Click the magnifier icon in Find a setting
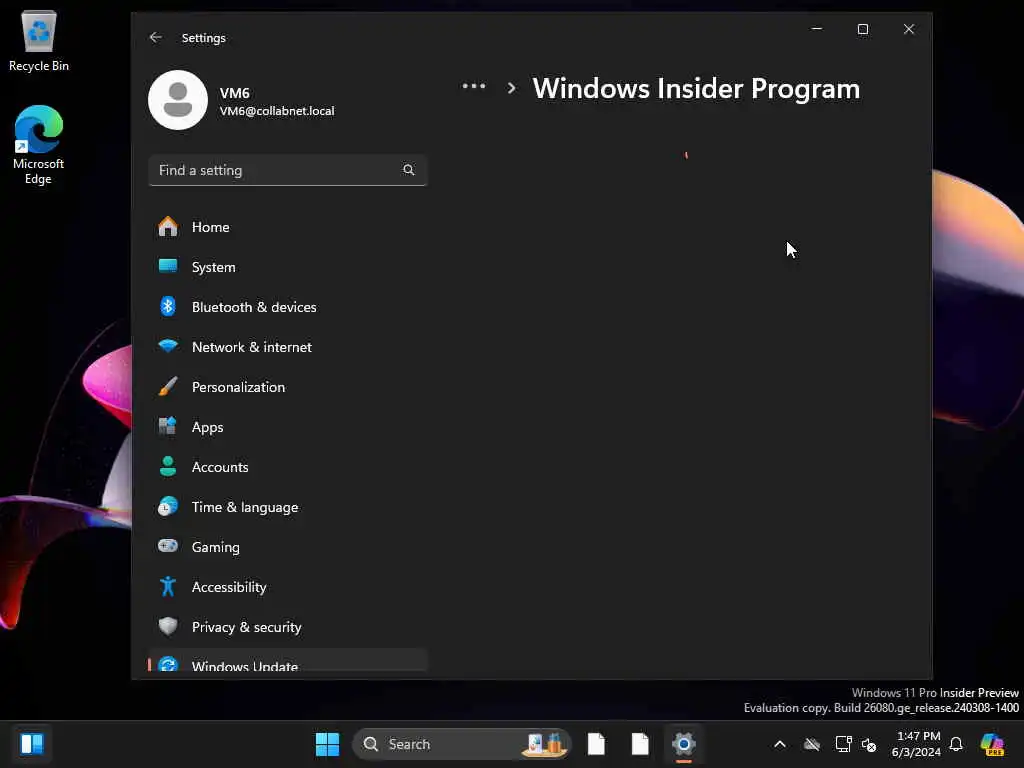Viewport: 1024px width, 768px height. [409, 170]
